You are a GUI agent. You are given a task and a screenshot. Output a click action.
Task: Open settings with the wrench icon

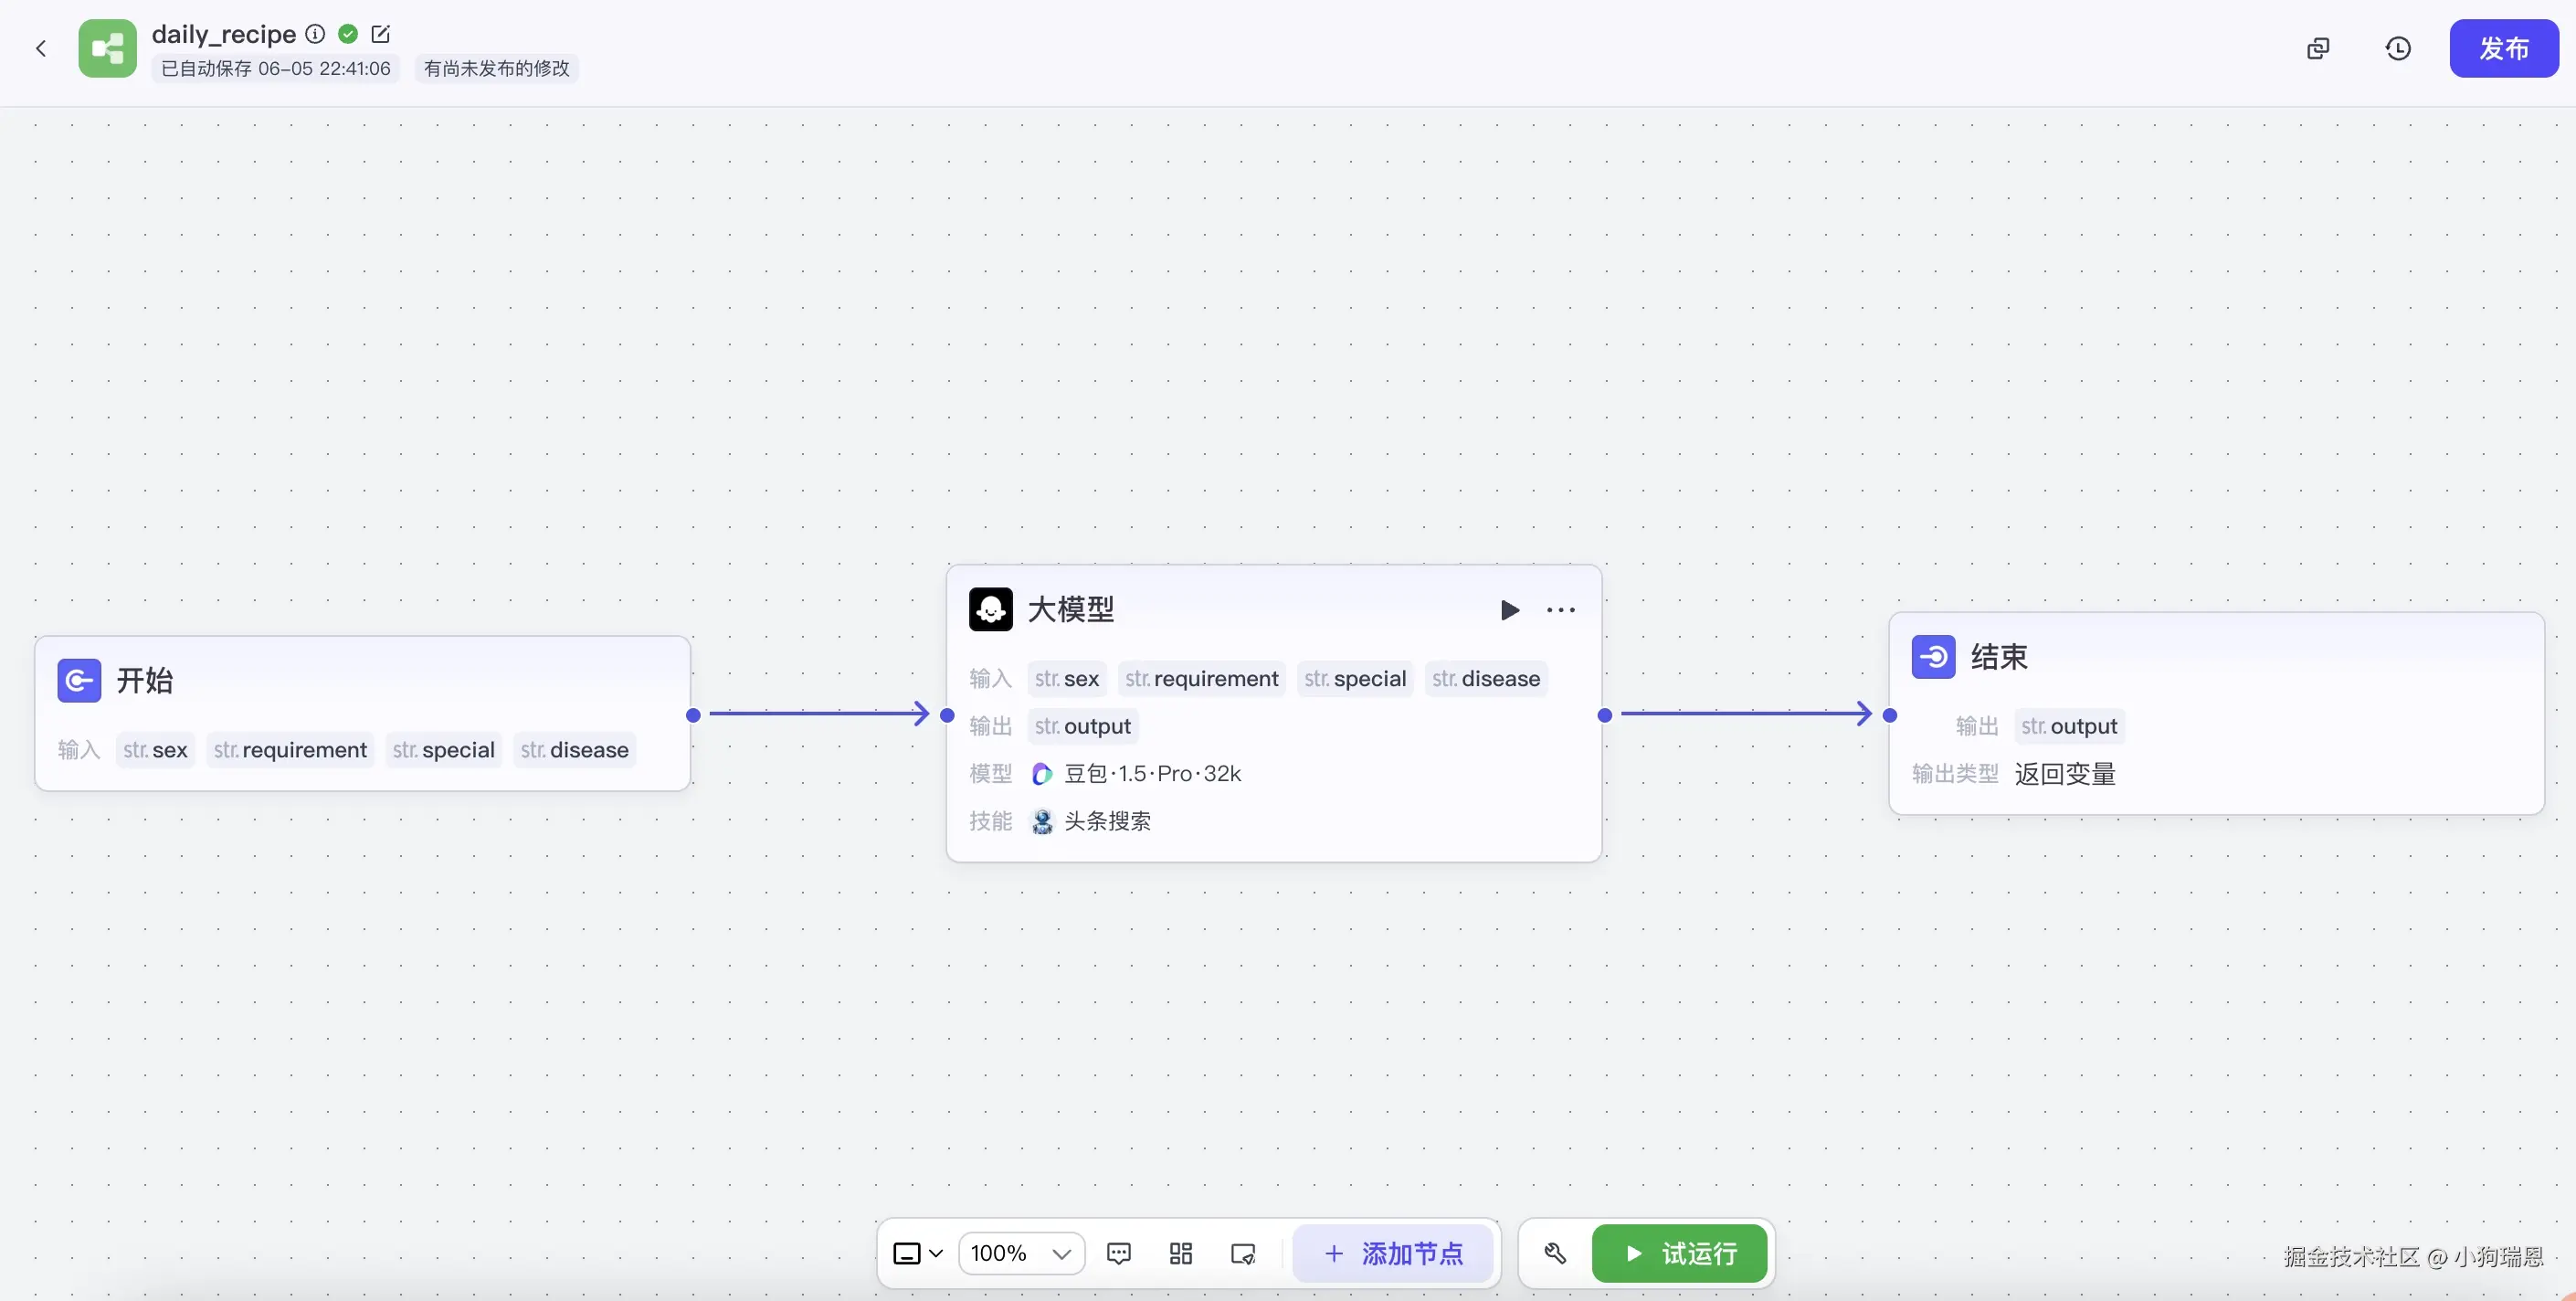[x=1554, y=1253]
